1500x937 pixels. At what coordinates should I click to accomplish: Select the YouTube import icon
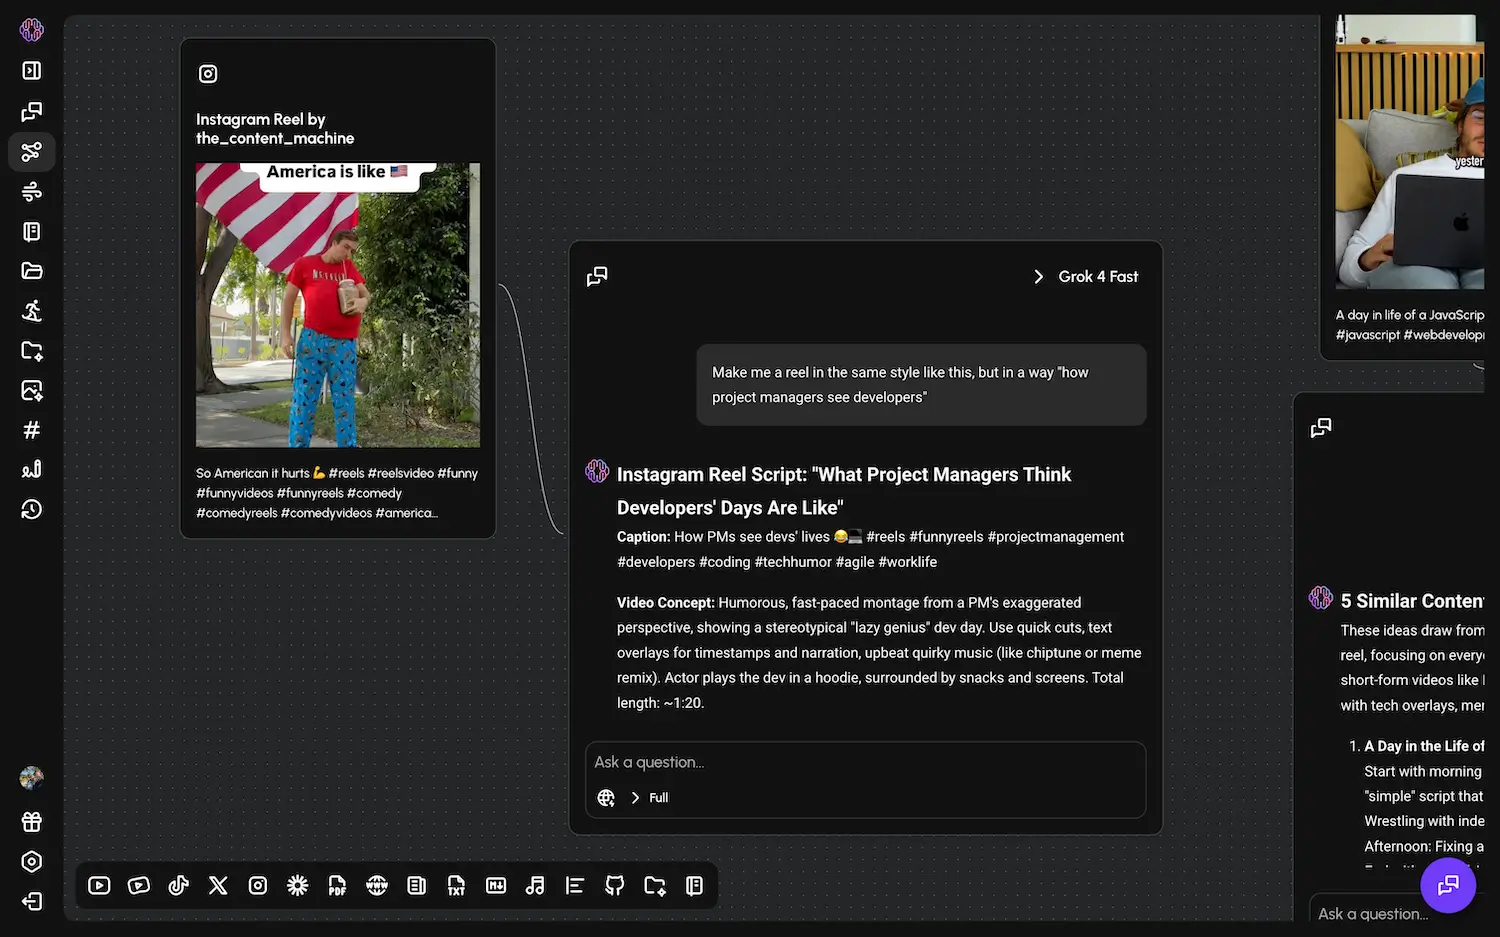click(x=99, y=885)
